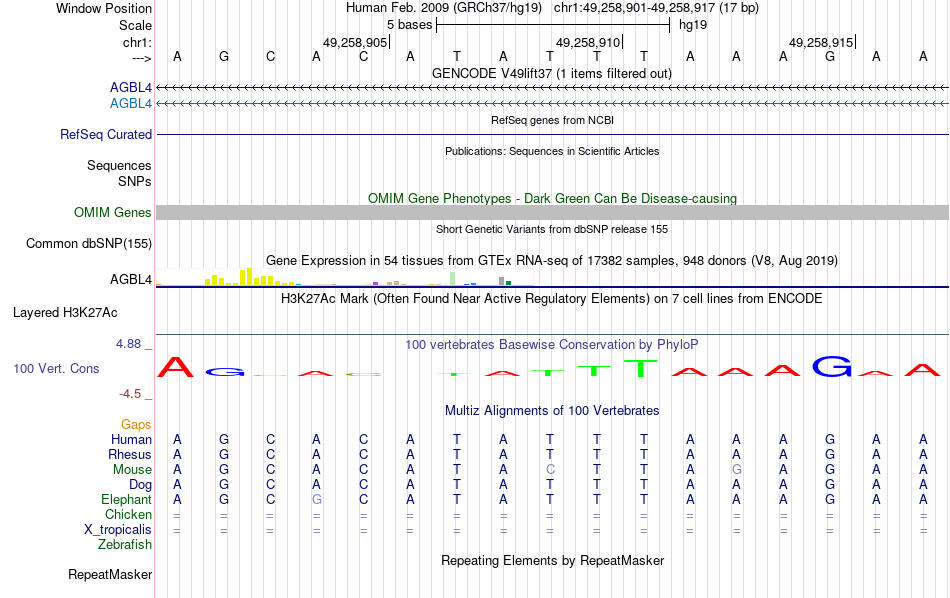Click the tallest green T in the PhyloP logo
950x598 pixels.
click(641, 368)
